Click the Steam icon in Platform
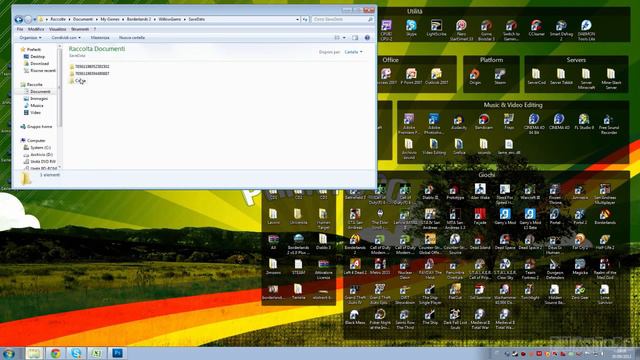Image resolution: width=640 pixels, height=360 pixels. pyautogui.click(x=500, y=77)
